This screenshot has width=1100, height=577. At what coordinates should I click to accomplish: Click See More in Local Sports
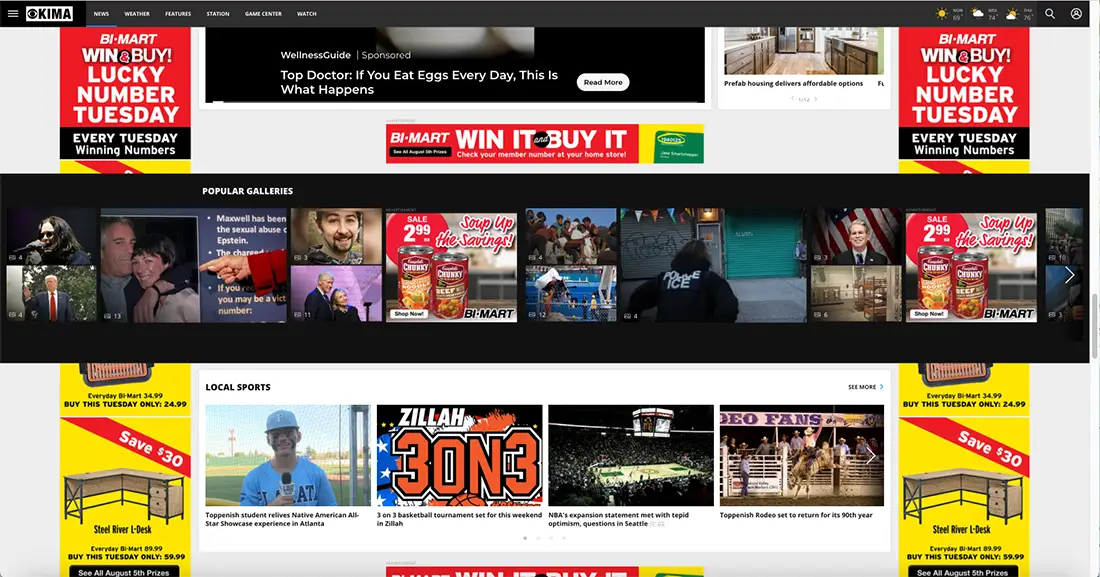(866, 387)
